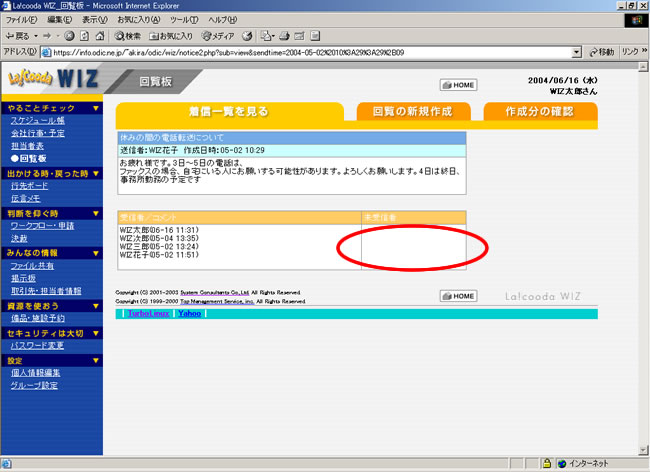Open the メディア media toolbar button
650x472 pixels.
point(226,35)
